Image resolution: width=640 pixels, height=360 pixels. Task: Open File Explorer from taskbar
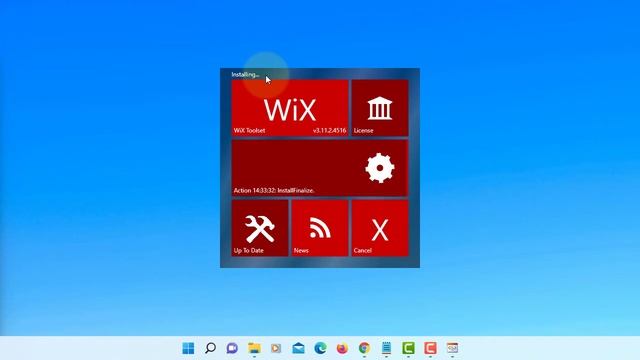coord(254,348)
